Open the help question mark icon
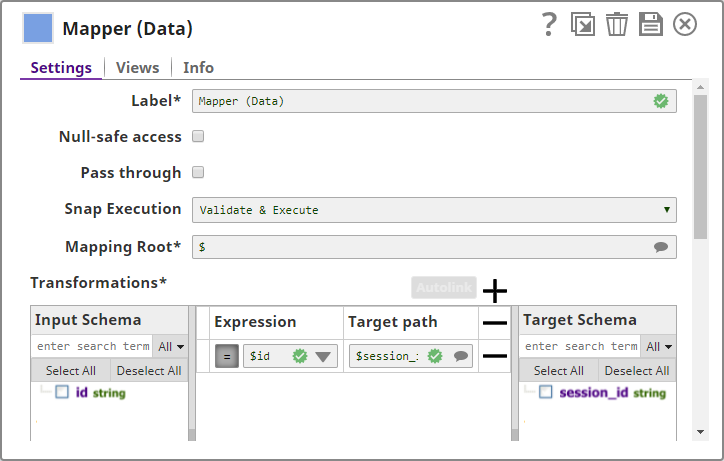The width and height of the screenshot is (724, 461). (548, 25)
